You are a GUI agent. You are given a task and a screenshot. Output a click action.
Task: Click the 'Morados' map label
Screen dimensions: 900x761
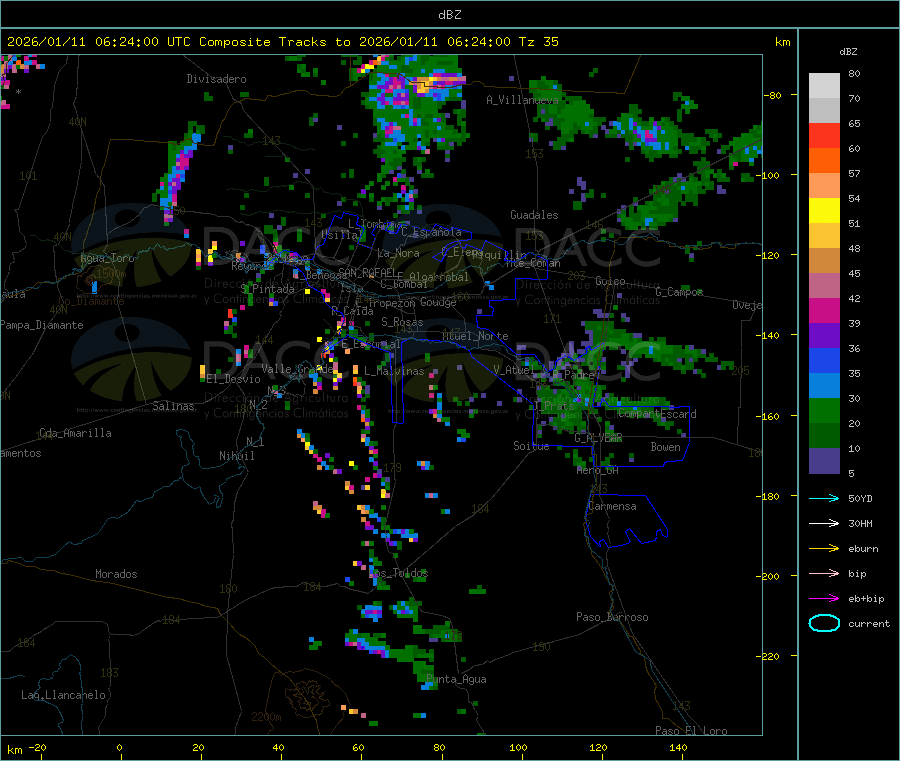[116, 574]
